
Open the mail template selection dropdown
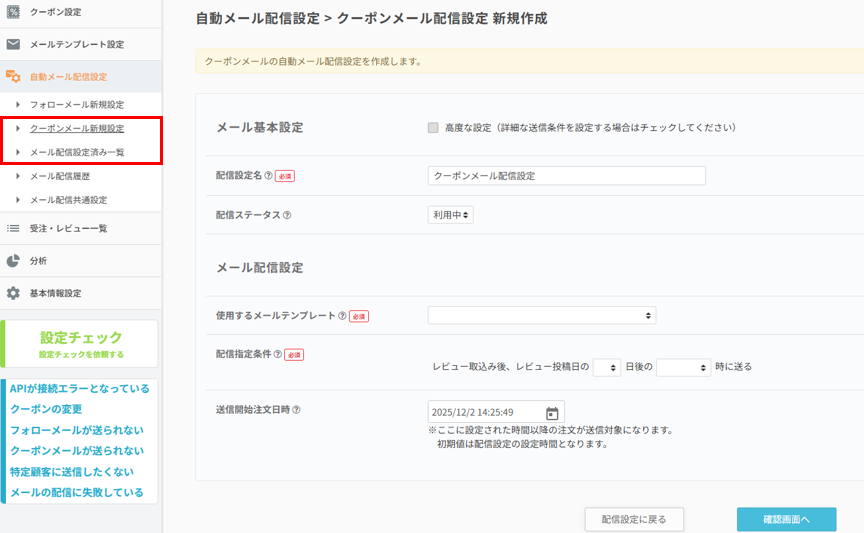542,315
